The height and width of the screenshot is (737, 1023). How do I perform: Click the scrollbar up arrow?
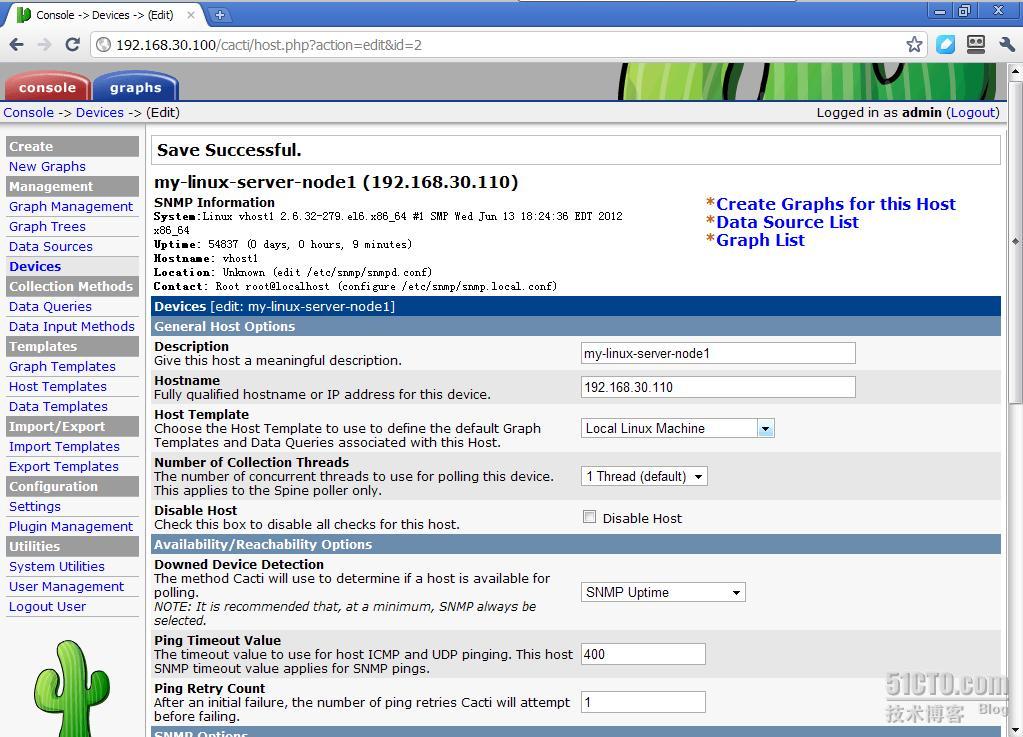(1015, 70)
